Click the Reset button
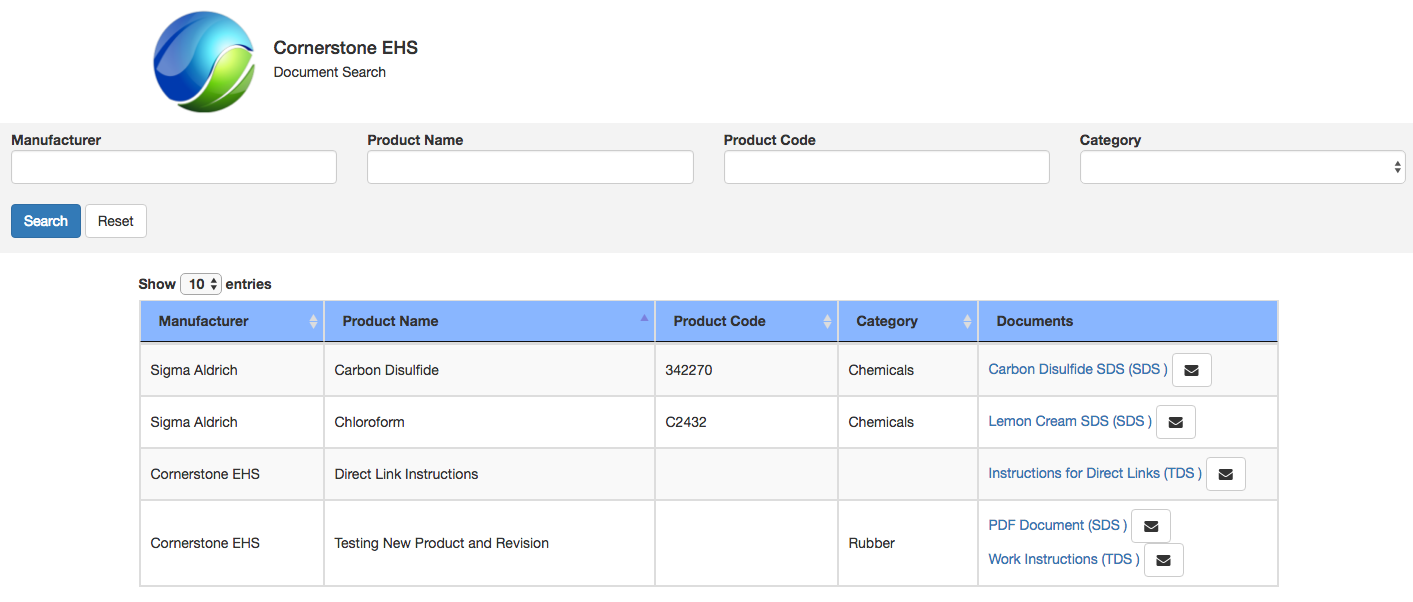 (x=116, y=221)
